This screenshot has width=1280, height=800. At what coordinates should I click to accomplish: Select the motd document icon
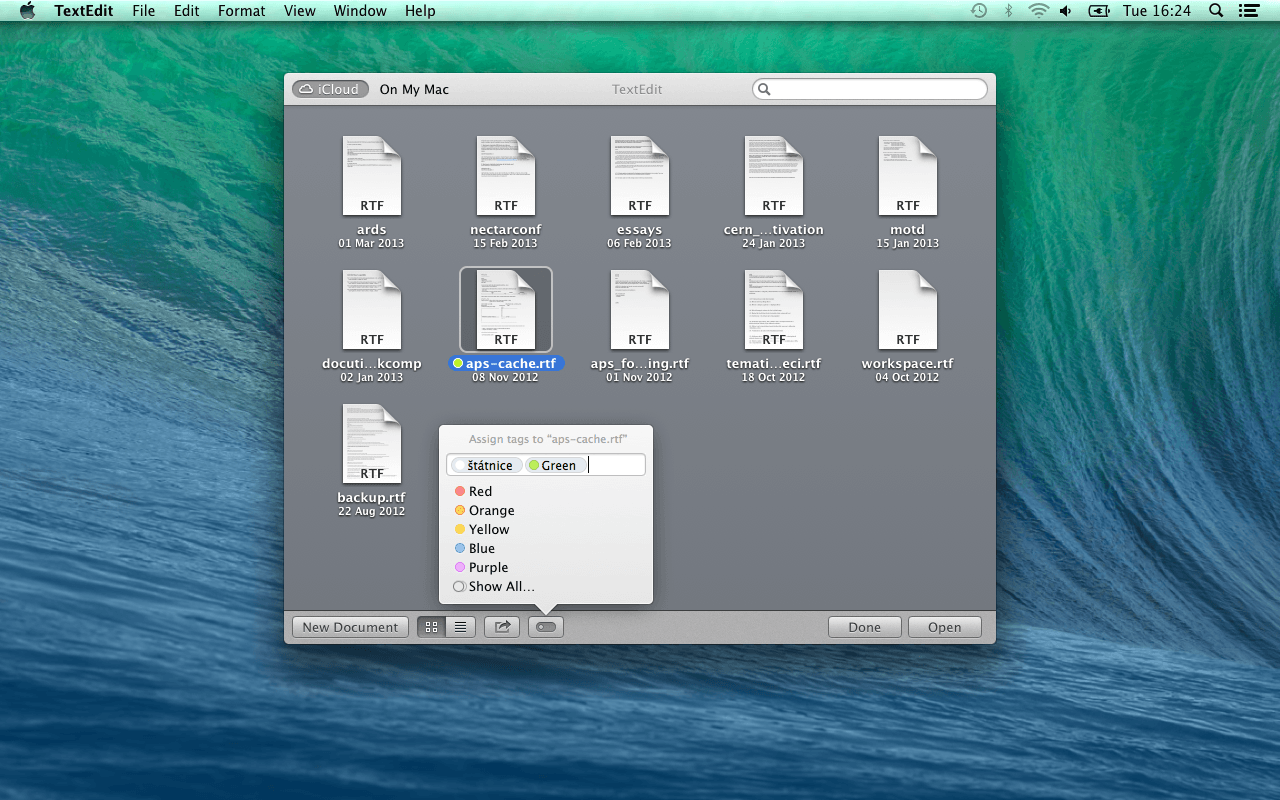click(x=908, y=176)
